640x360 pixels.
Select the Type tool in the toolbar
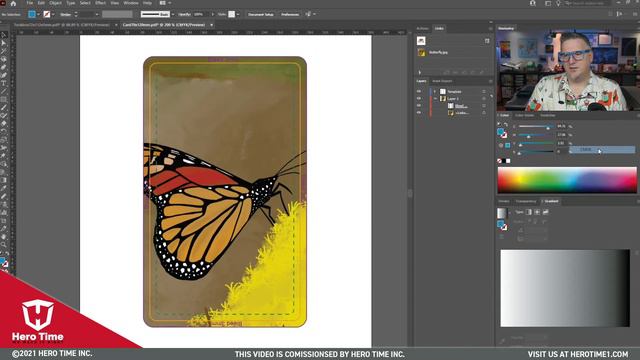pos(4,83)
